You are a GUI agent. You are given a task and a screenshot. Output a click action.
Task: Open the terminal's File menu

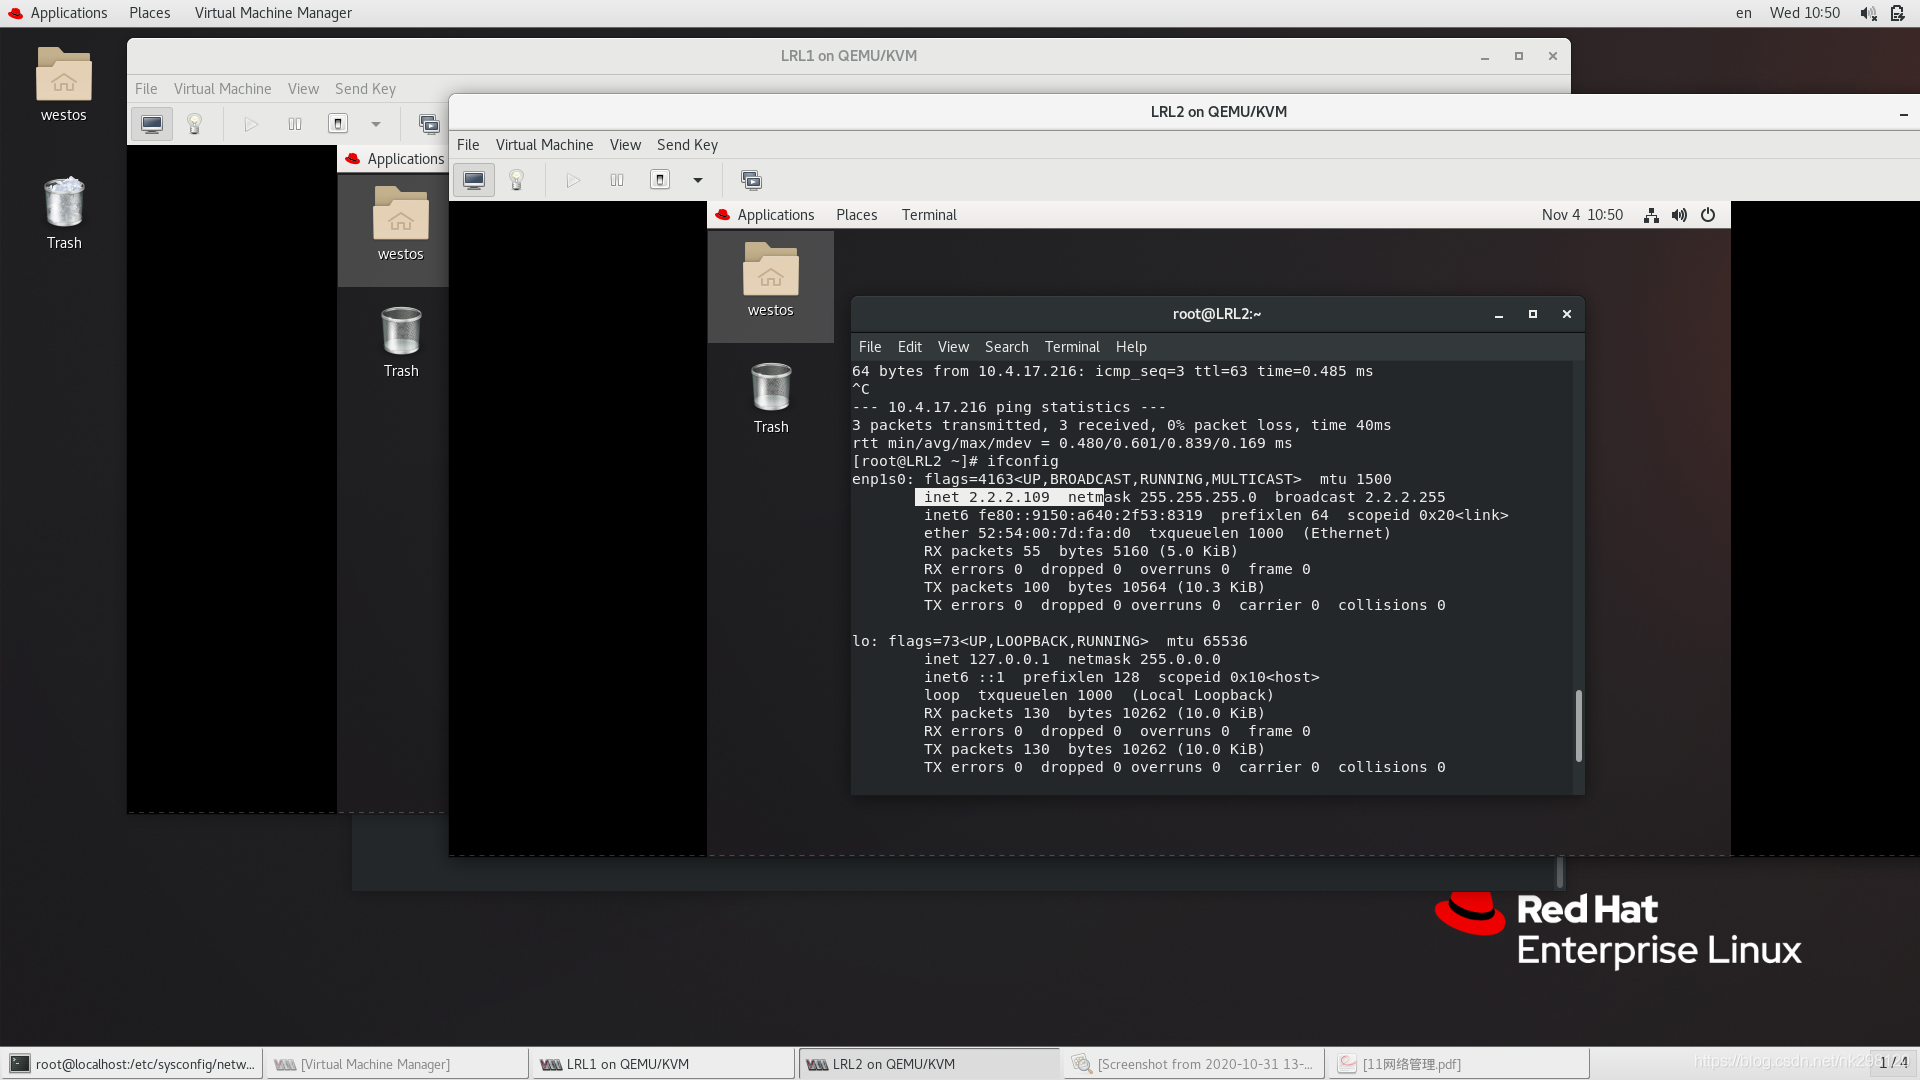point(870,347)
